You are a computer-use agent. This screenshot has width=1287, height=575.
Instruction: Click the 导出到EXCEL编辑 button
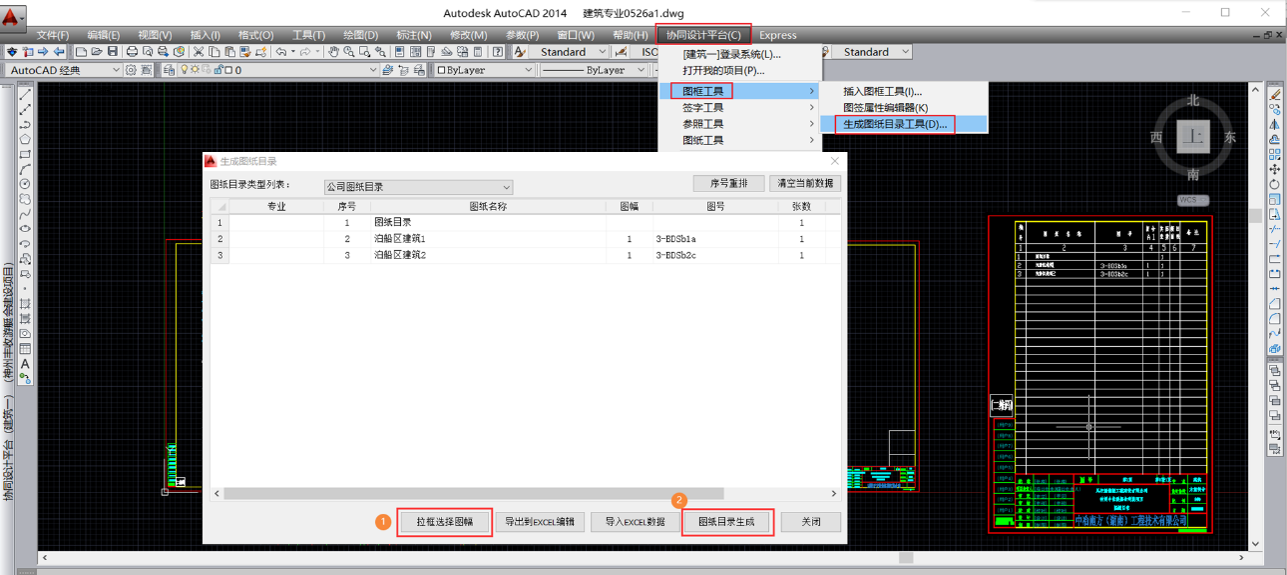(x=540, y=522)
